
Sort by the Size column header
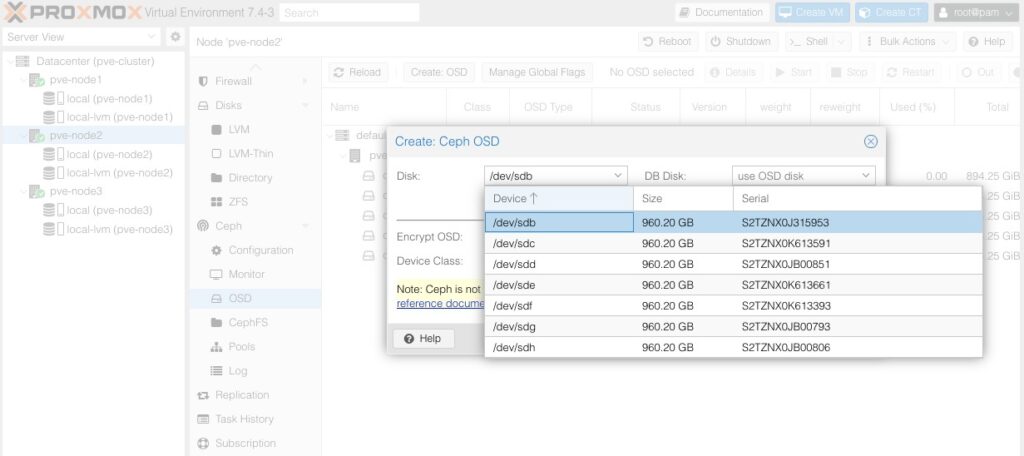click(683, 199)
